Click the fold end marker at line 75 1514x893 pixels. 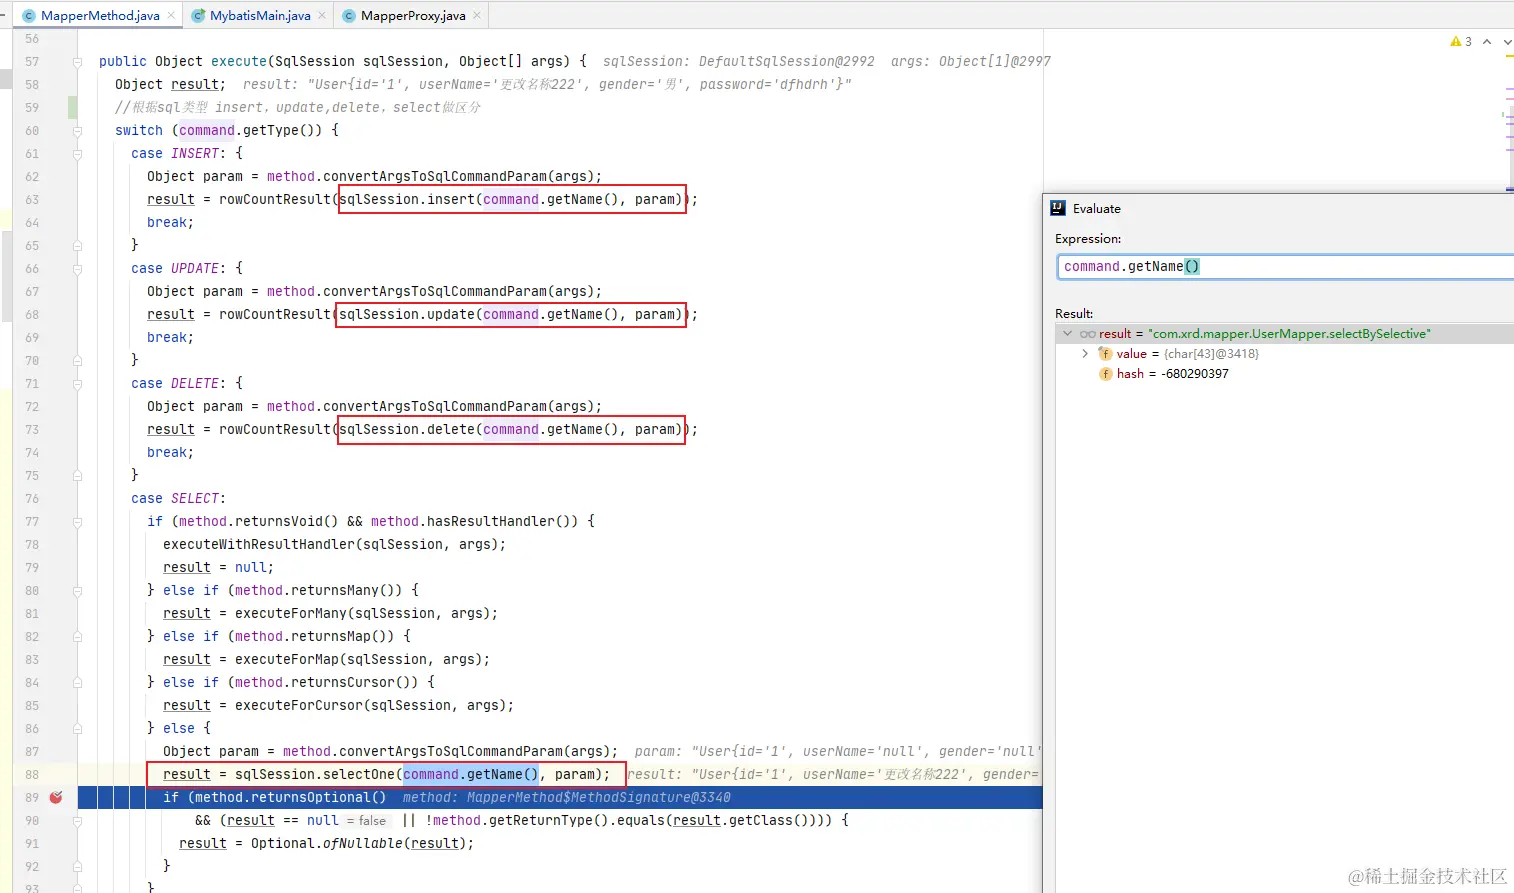77,475
